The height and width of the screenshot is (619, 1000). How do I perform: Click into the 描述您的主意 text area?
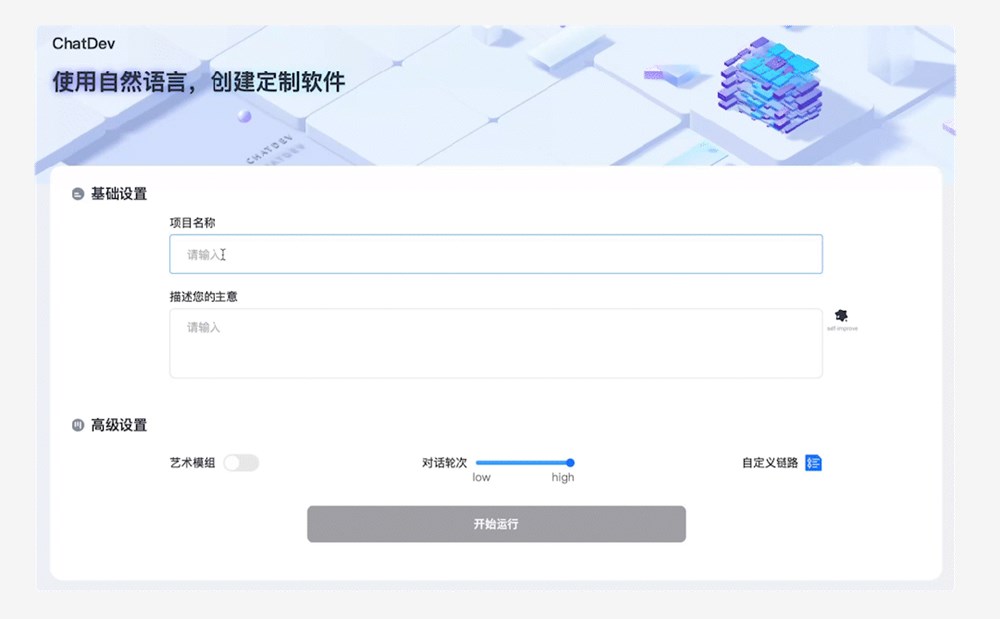(x=495, y=343)
